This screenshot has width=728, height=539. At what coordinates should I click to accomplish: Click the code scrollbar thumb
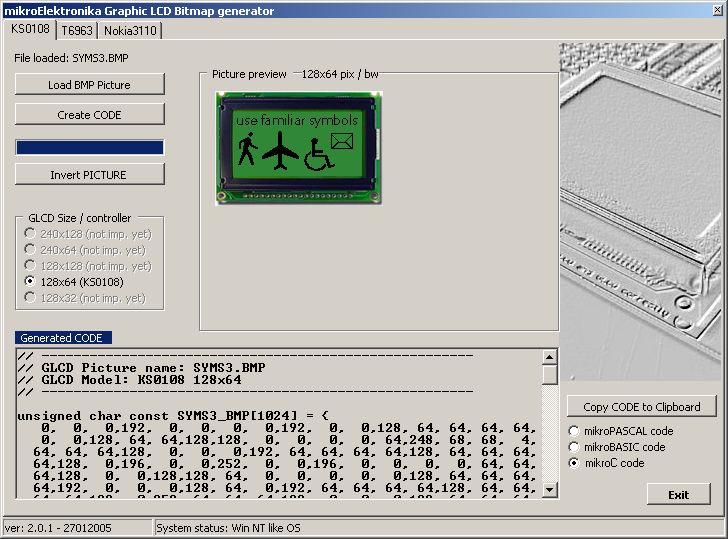(549, 375)
